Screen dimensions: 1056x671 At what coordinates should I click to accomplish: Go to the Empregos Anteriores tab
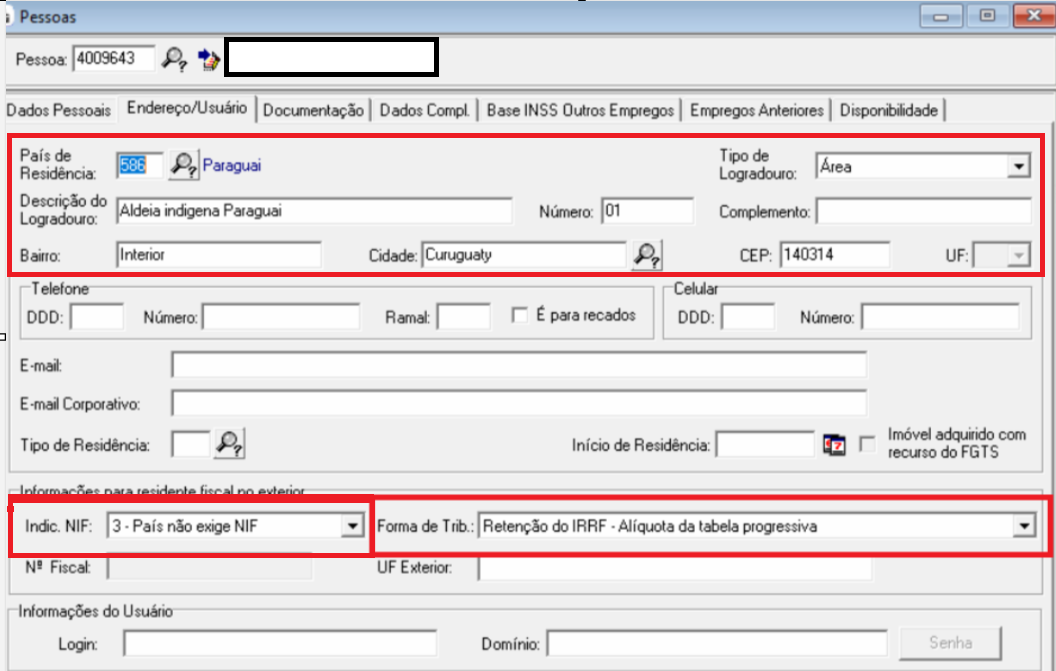756,111
